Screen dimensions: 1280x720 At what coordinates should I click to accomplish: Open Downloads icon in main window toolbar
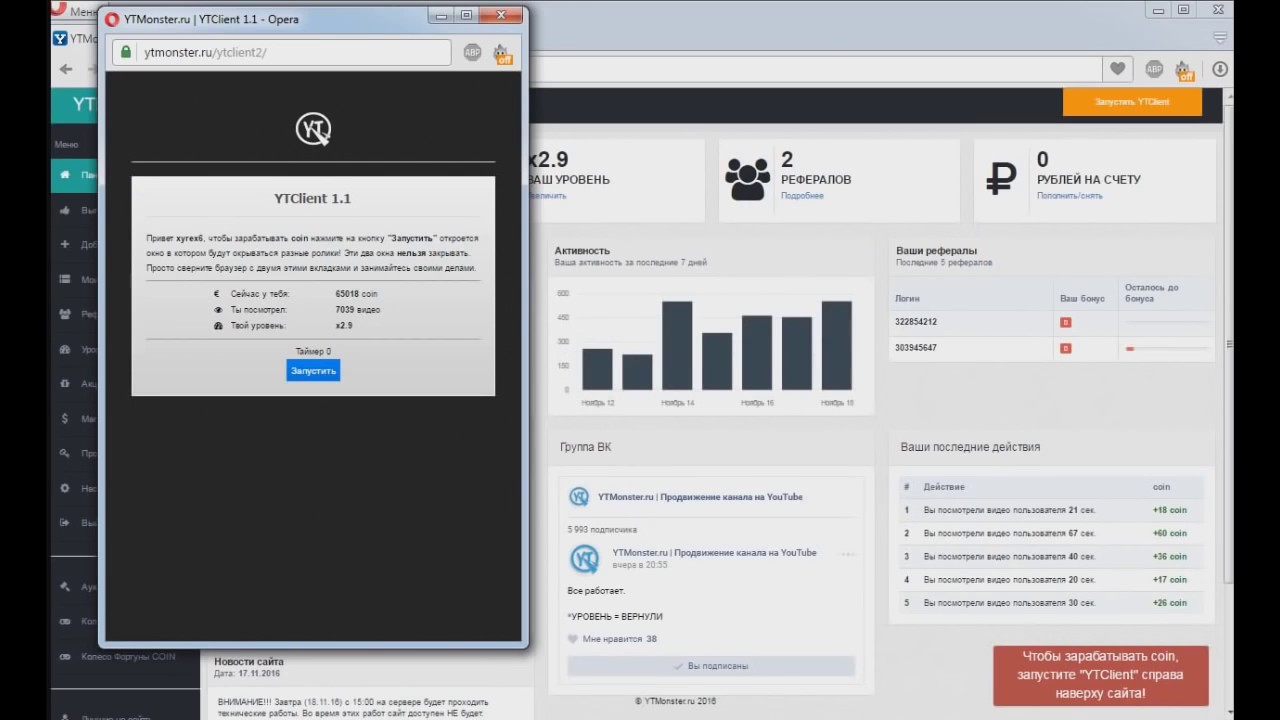1220,69
